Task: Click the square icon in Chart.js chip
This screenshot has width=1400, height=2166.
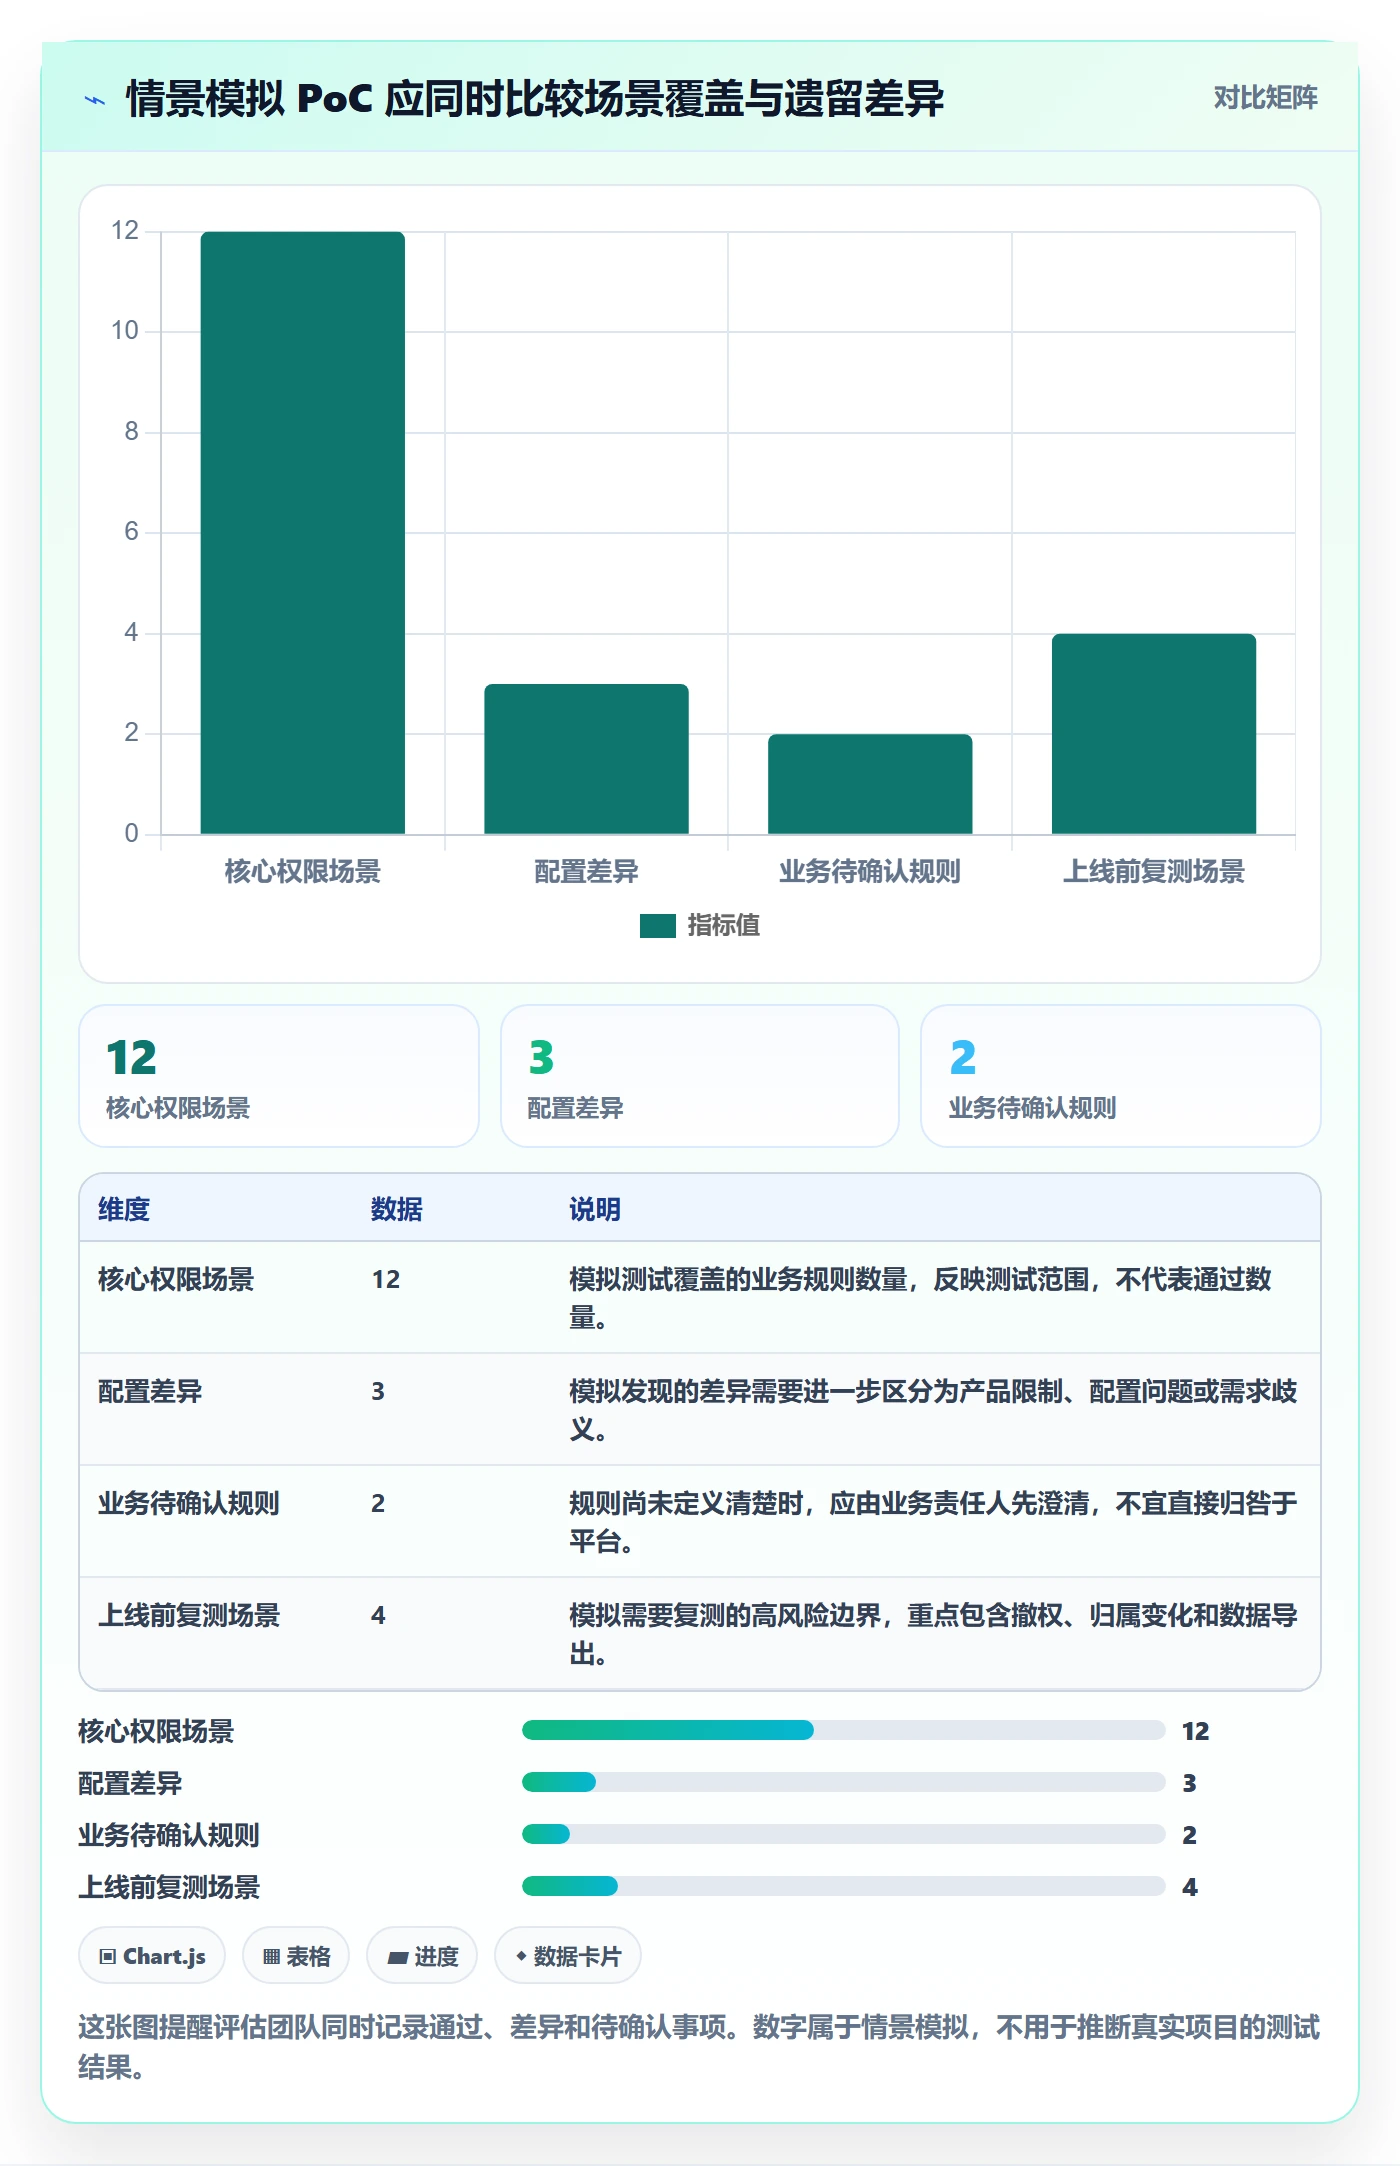Action: (108, 1957)
